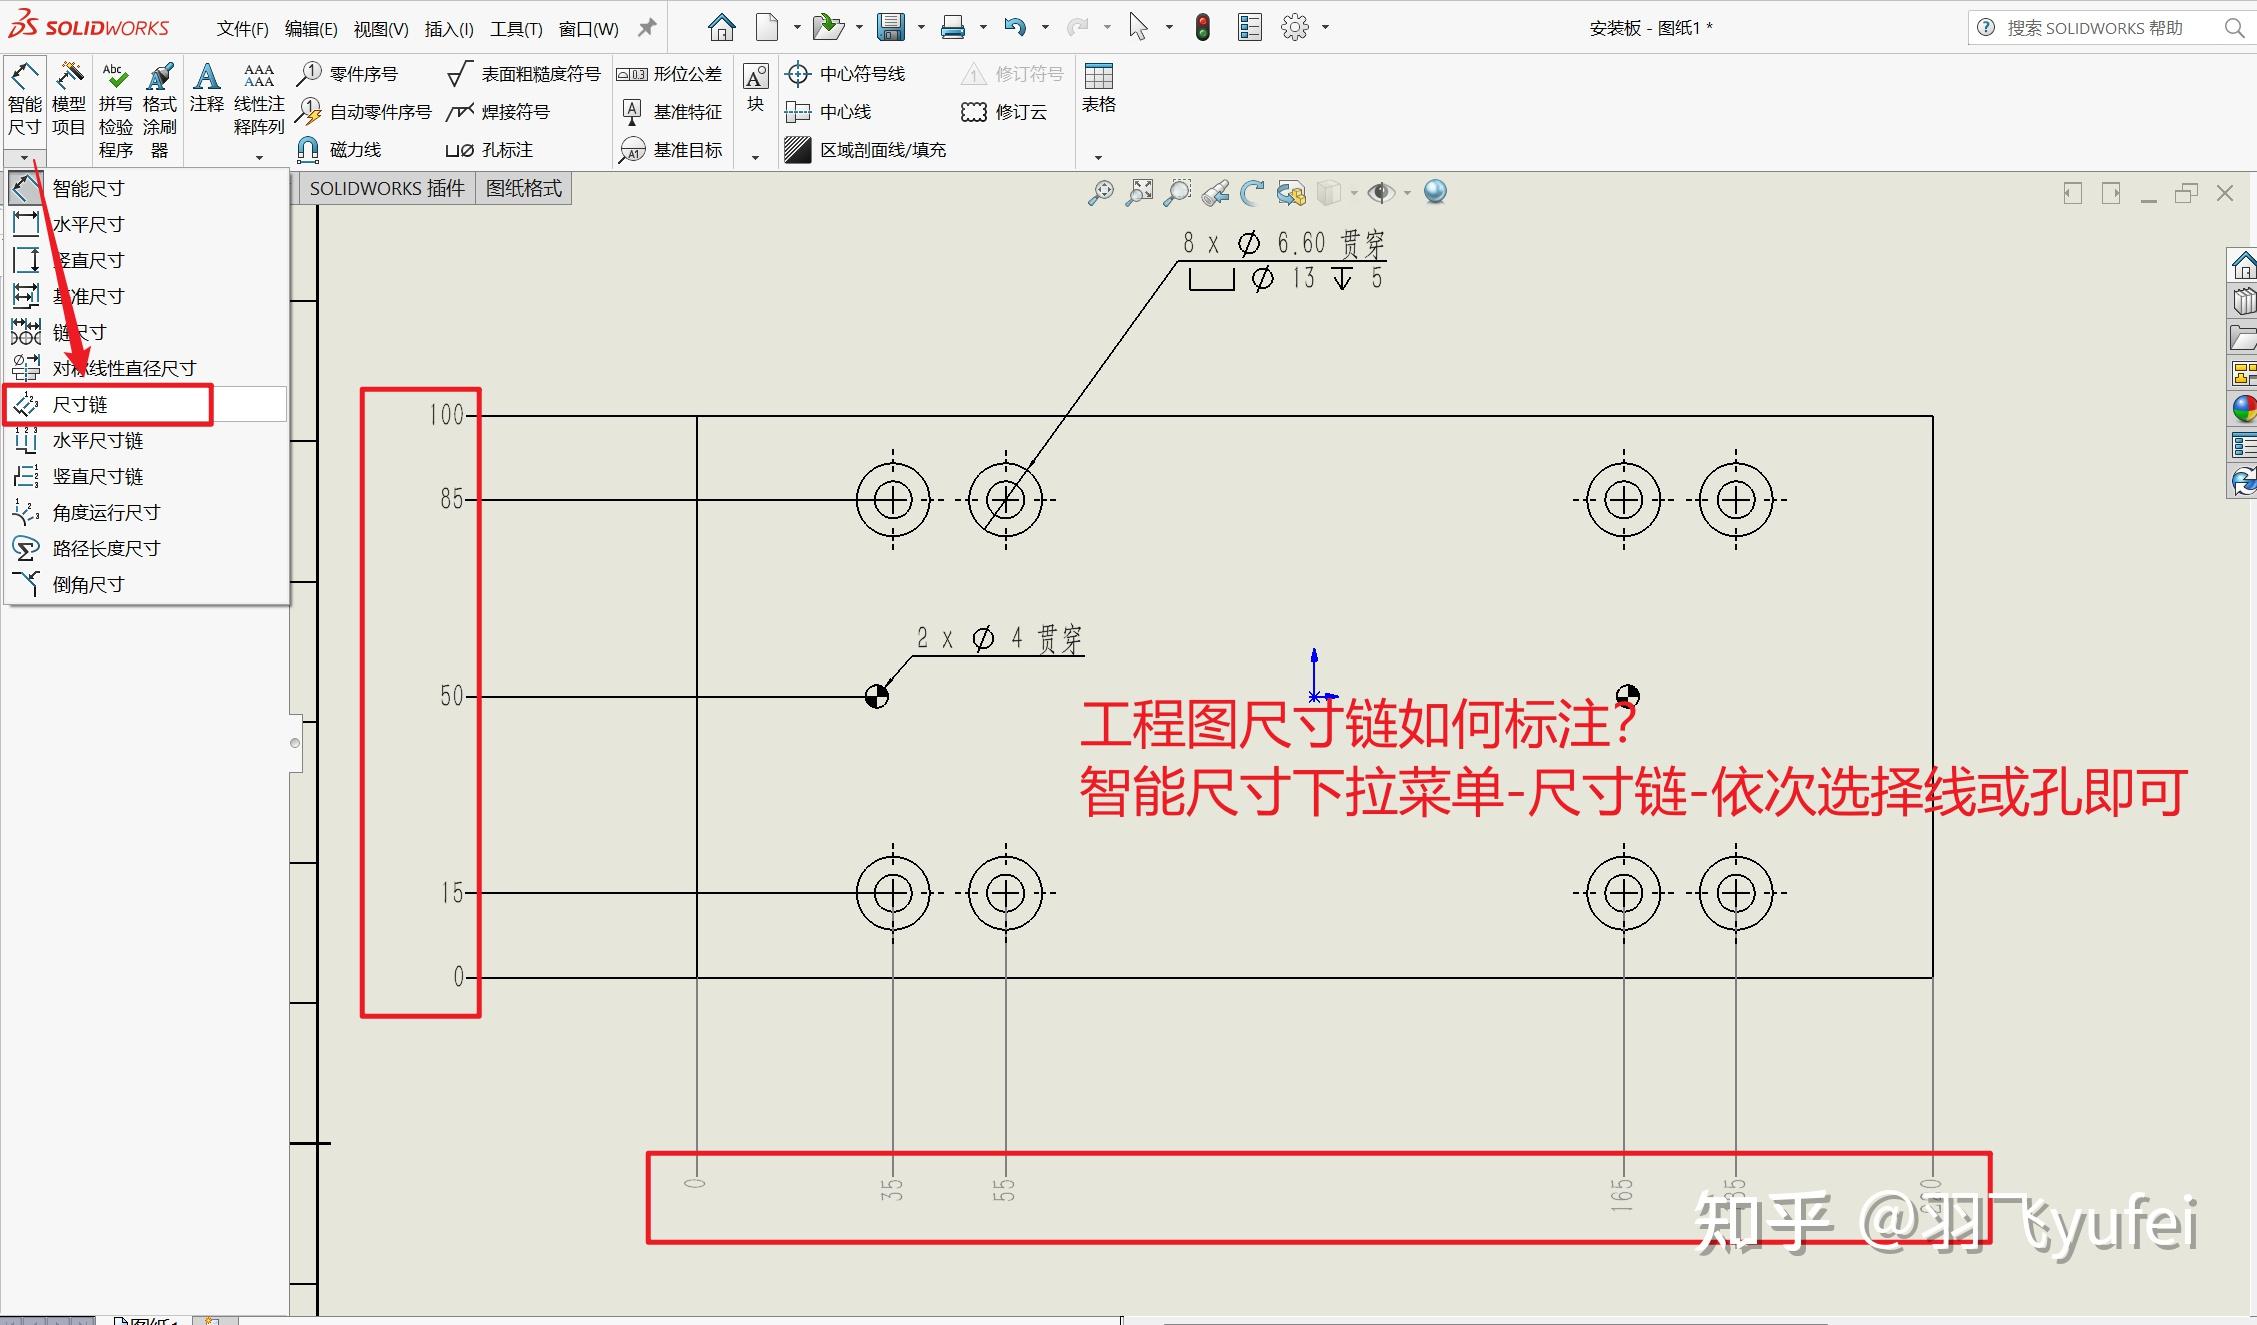Open Tables tool
Image resolution: width=2257 pixels, height=1325 pixels.
click(x=1098, y=88)
